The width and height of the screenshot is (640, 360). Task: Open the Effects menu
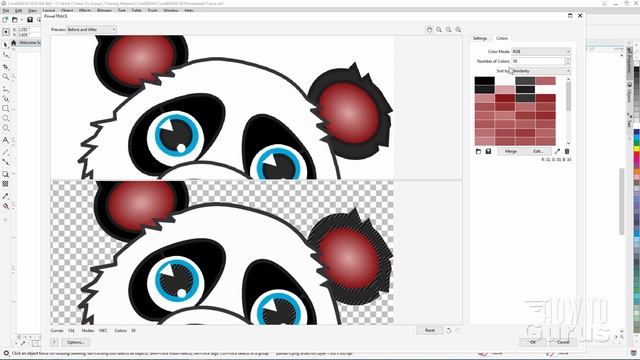[x=85, y=10]
